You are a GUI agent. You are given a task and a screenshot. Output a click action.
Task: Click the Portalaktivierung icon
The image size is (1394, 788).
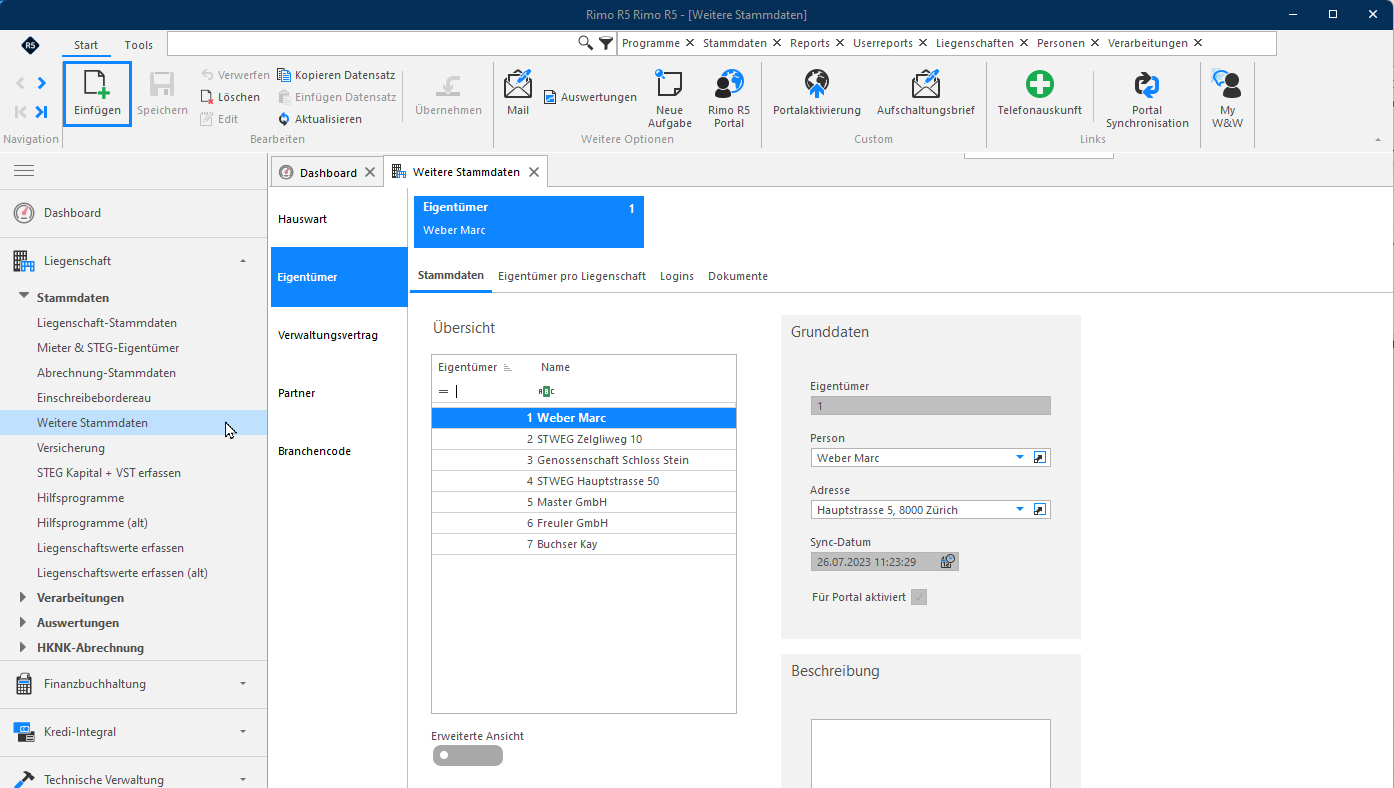click(x=817, y=85)
